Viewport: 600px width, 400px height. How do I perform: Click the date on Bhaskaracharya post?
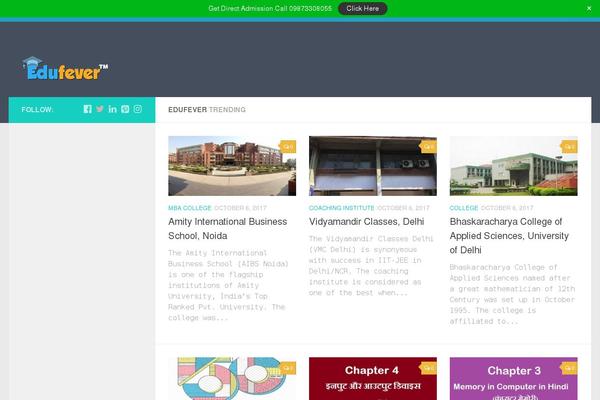(x=507, y=208)
